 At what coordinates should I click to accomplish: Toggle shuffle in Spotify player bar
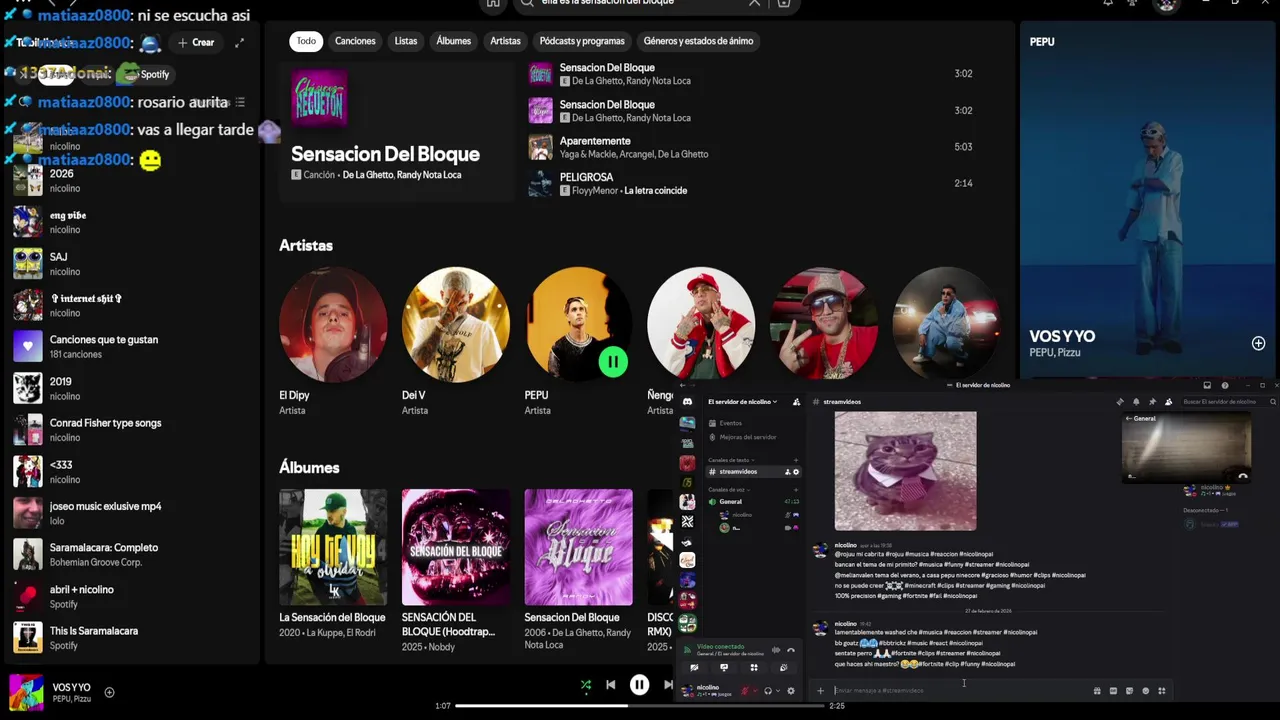[586, 685]
